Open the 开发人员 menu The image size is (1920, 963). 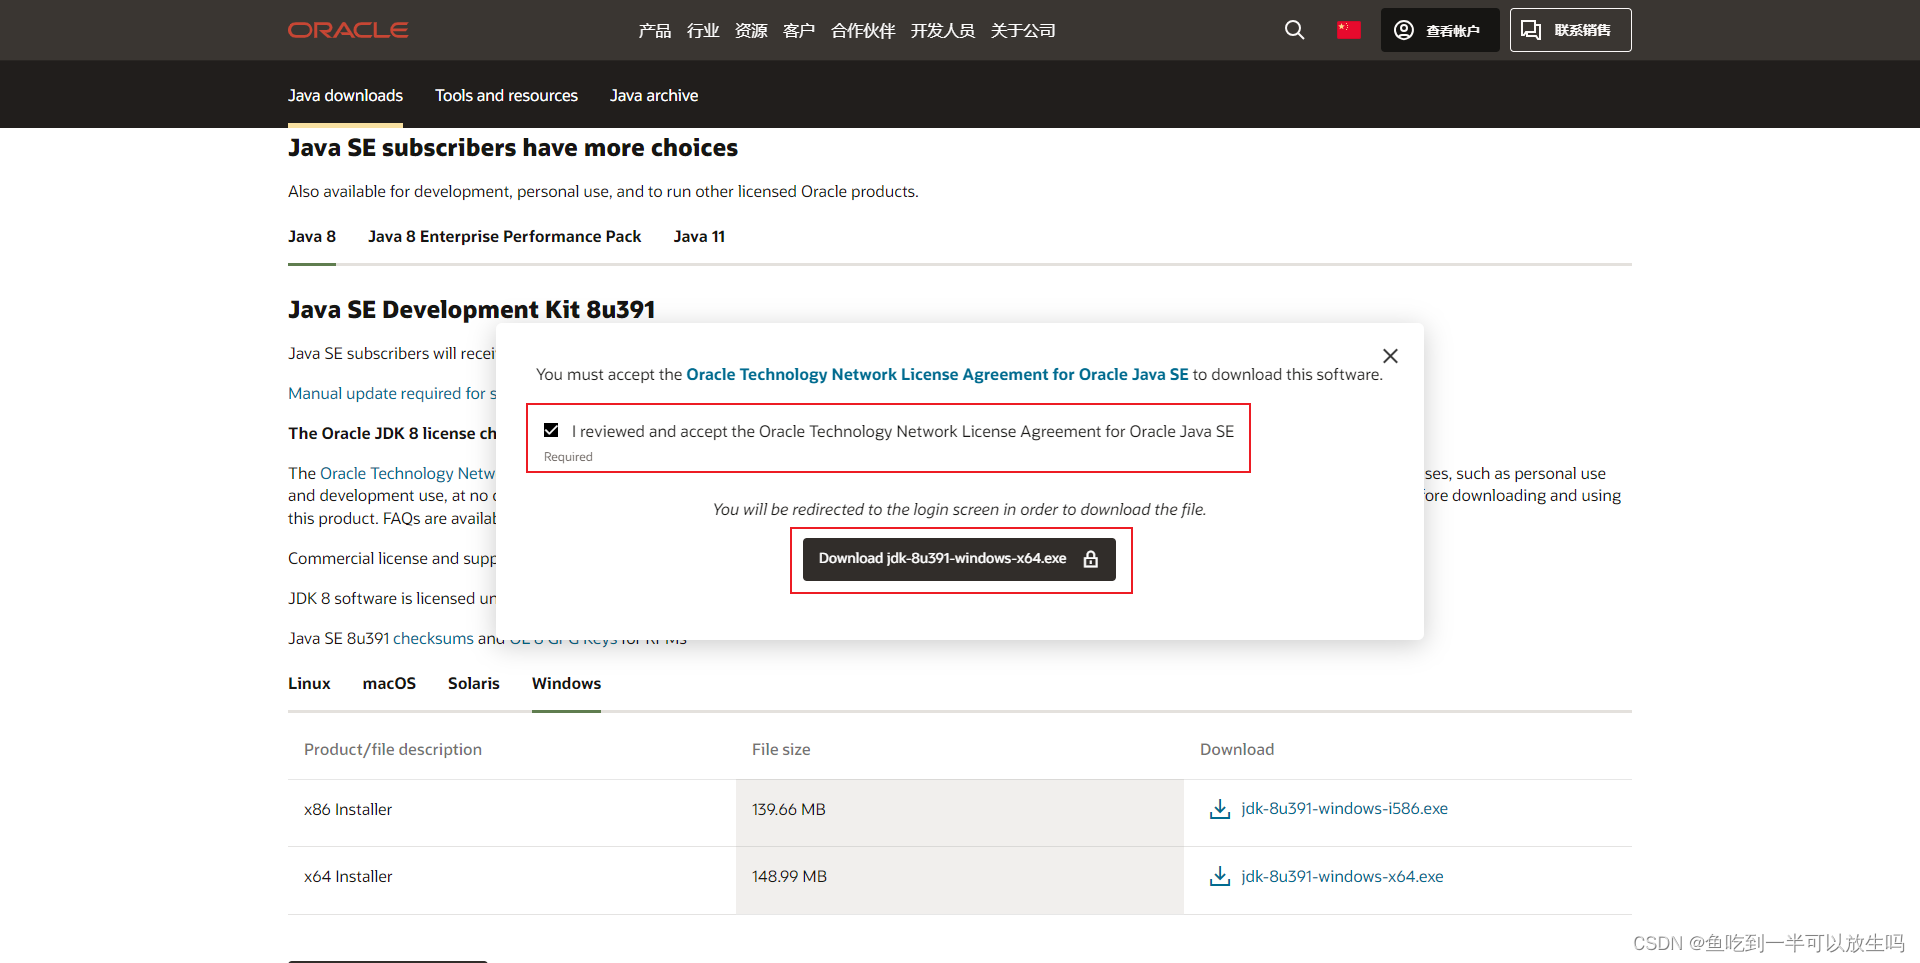pos(943,31)
